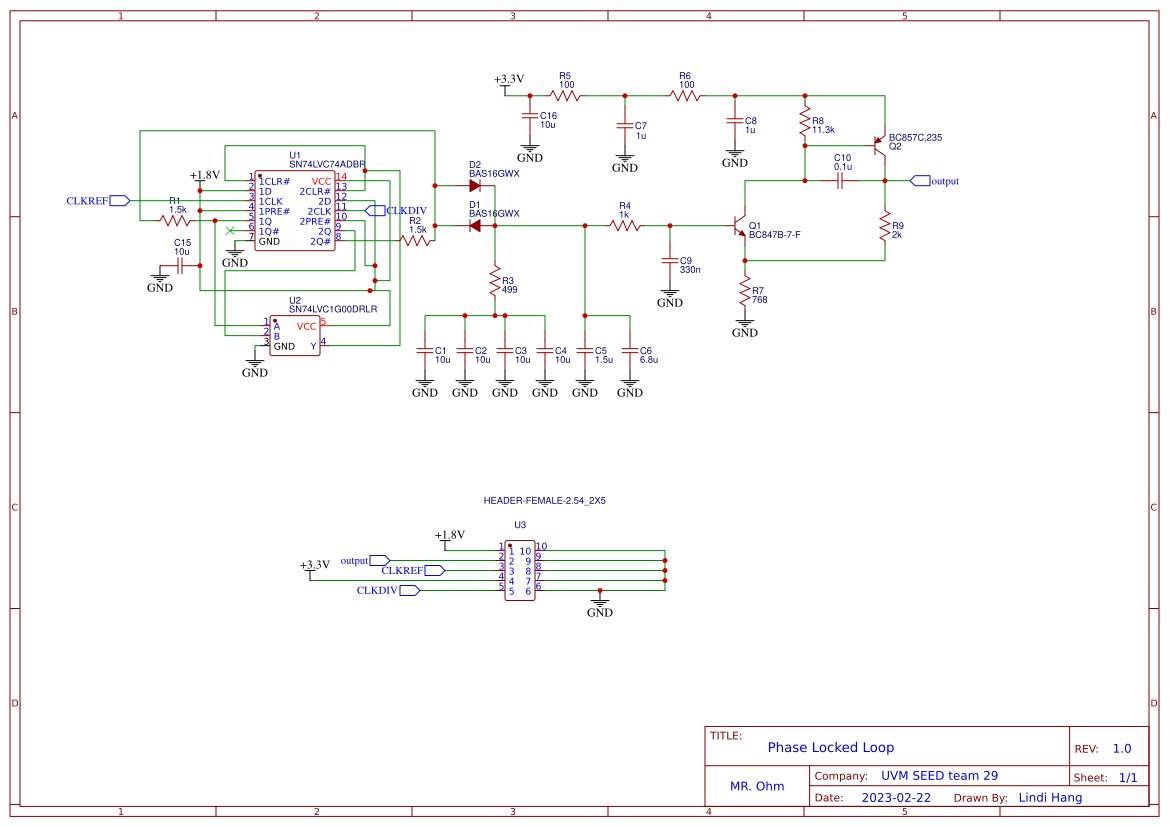The width and height of the screenshot is (1169, 827).
Task: Select the SN74LVC1G00DRLR NAND gate U2
Action: coord(295,337)
